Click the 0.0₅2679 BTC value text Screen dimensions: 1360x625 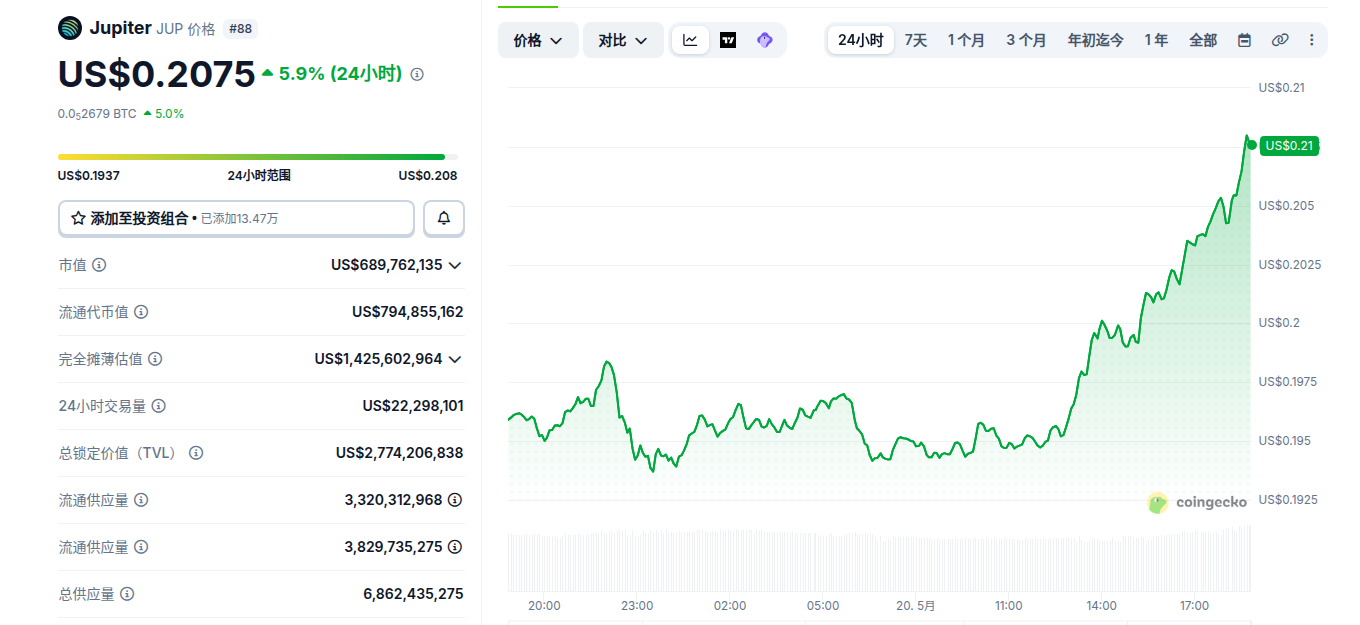[97, 114]
